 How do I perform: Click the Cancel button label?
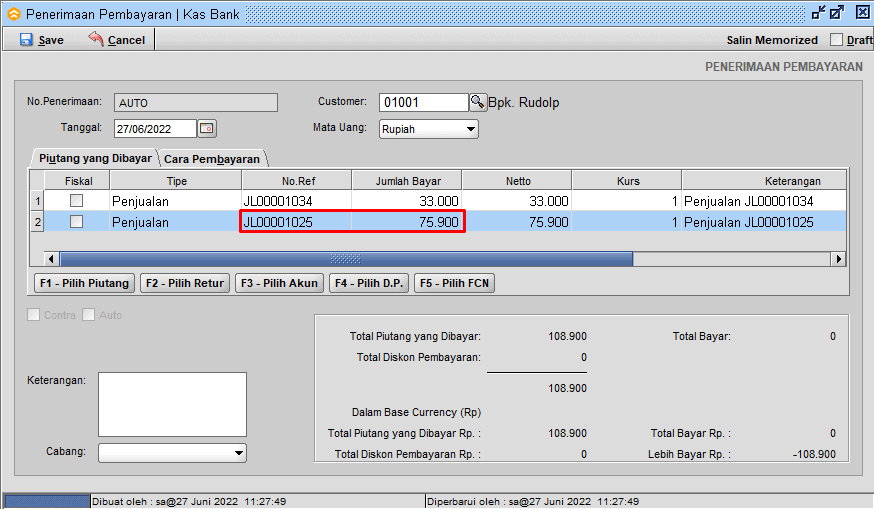coord(126,40)
